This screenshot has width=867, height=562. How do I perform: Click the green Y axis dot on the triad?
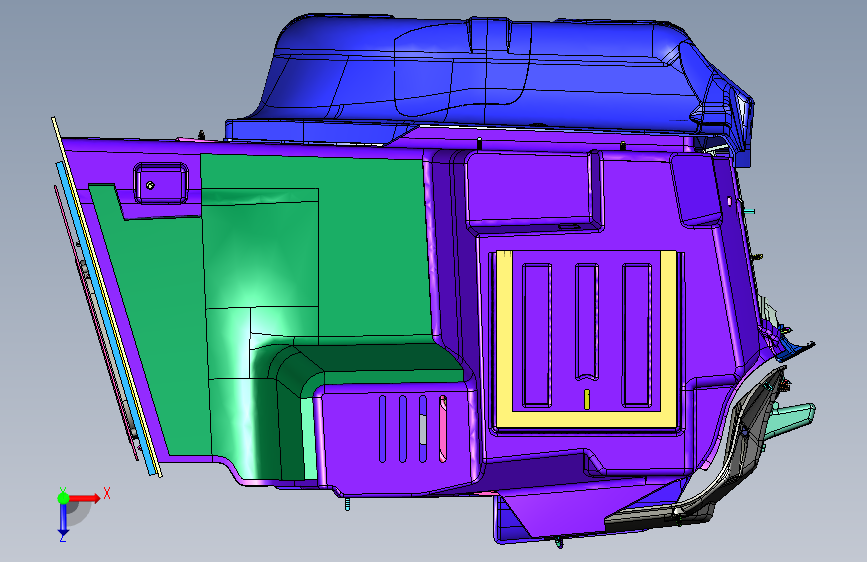click(63, 498)
